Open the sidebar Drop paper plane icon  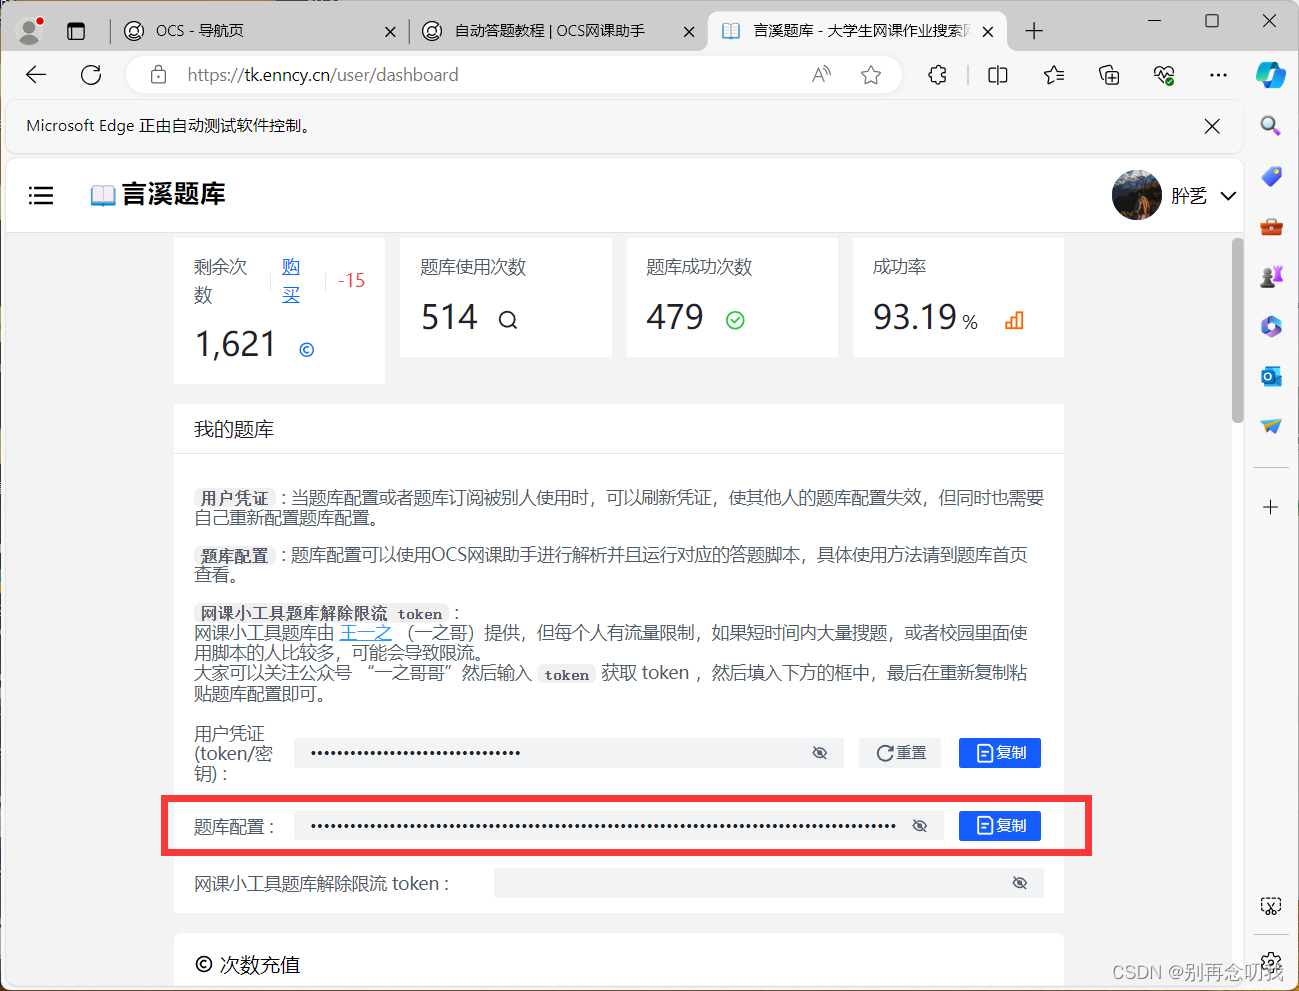point(1271,426)
